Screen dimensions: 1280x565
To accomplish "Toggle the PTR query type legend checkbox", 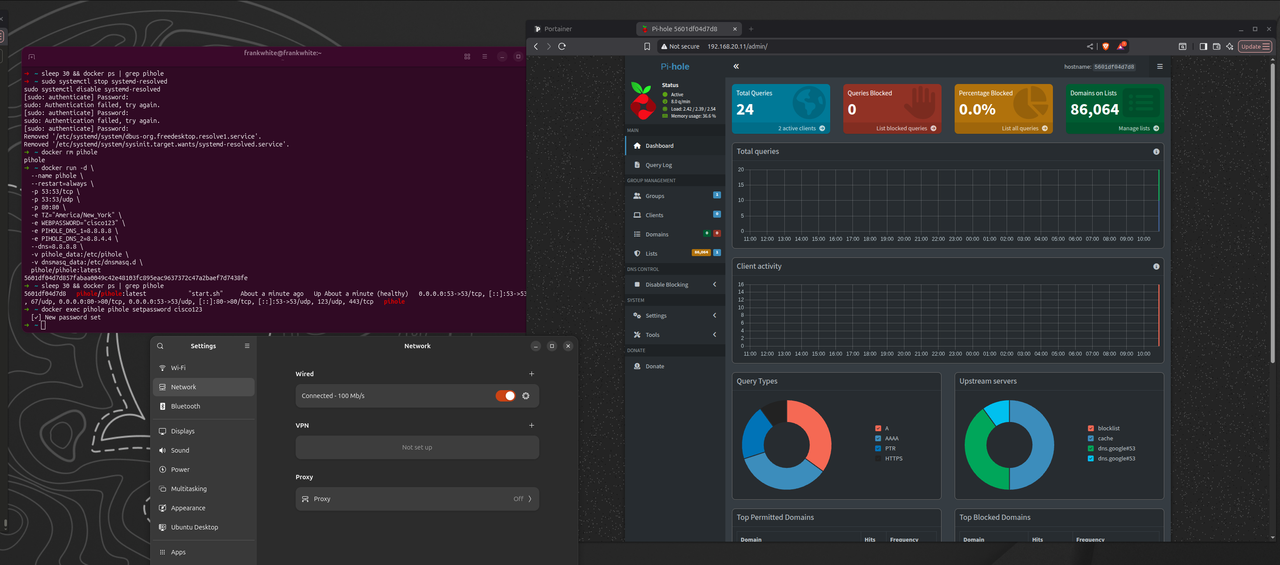I will [878, 448].
